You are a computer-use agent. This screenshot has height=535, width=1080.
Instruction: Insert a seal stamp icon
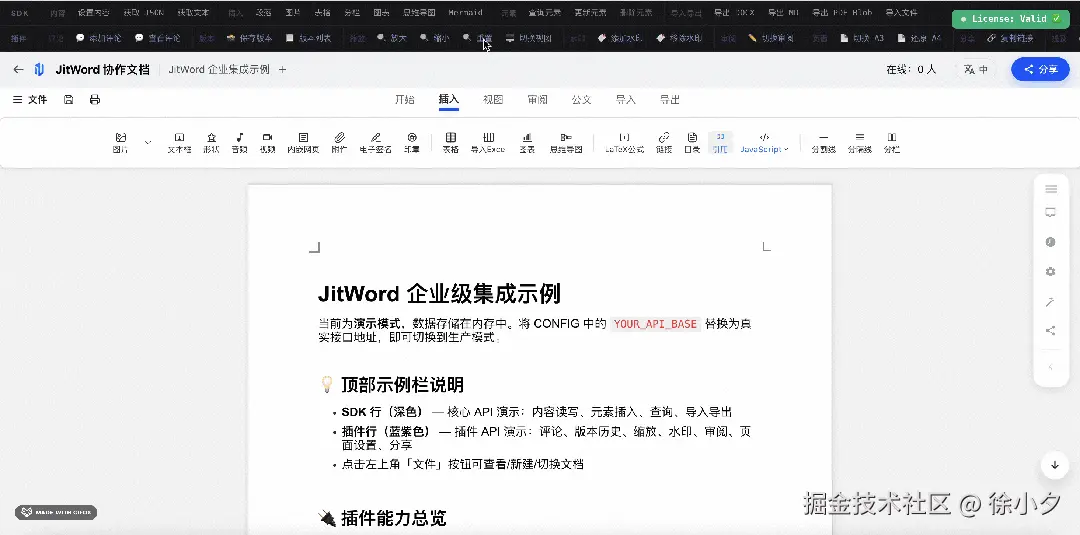pos(412,143)
